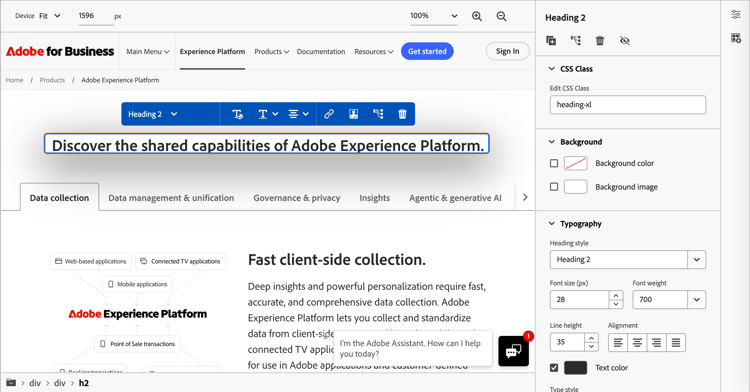Click the clear formatting icon in heading toolbar
750x392 pixels.
(237, 114)
